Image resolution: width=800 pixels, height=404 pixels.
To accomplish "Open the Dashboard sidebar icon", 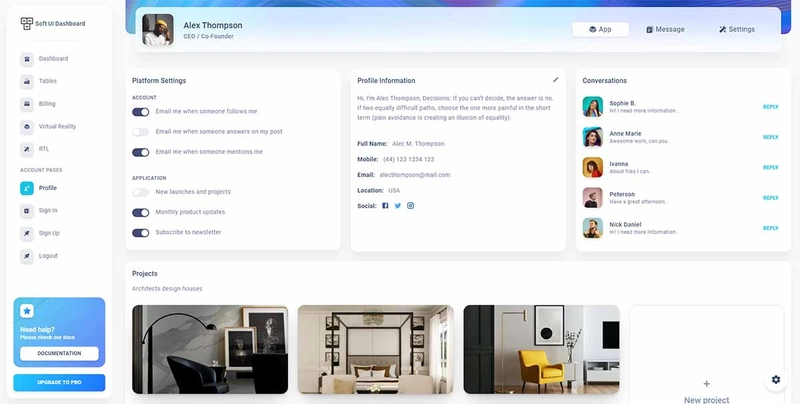I will pos(27,59).
